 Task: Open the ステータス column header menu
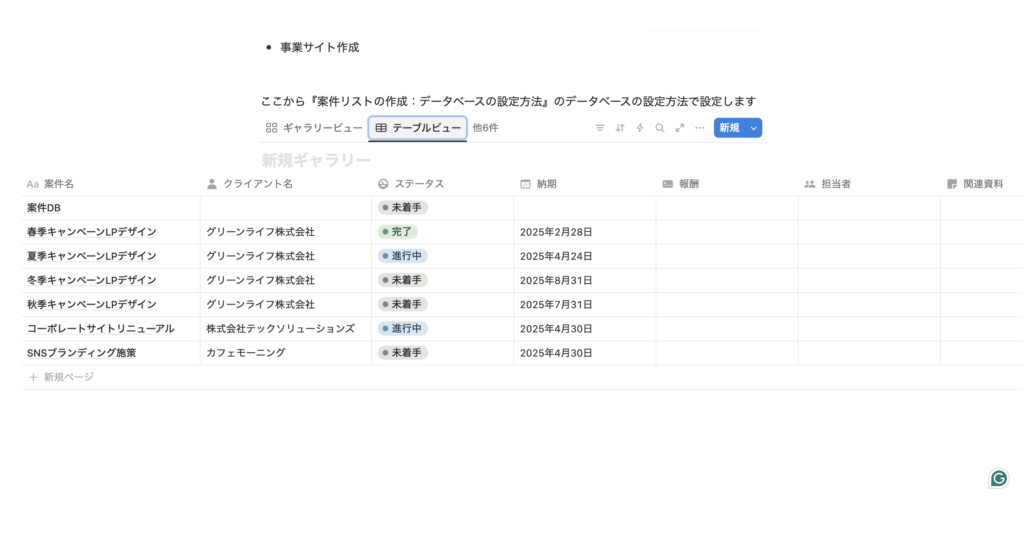[418, 184]
